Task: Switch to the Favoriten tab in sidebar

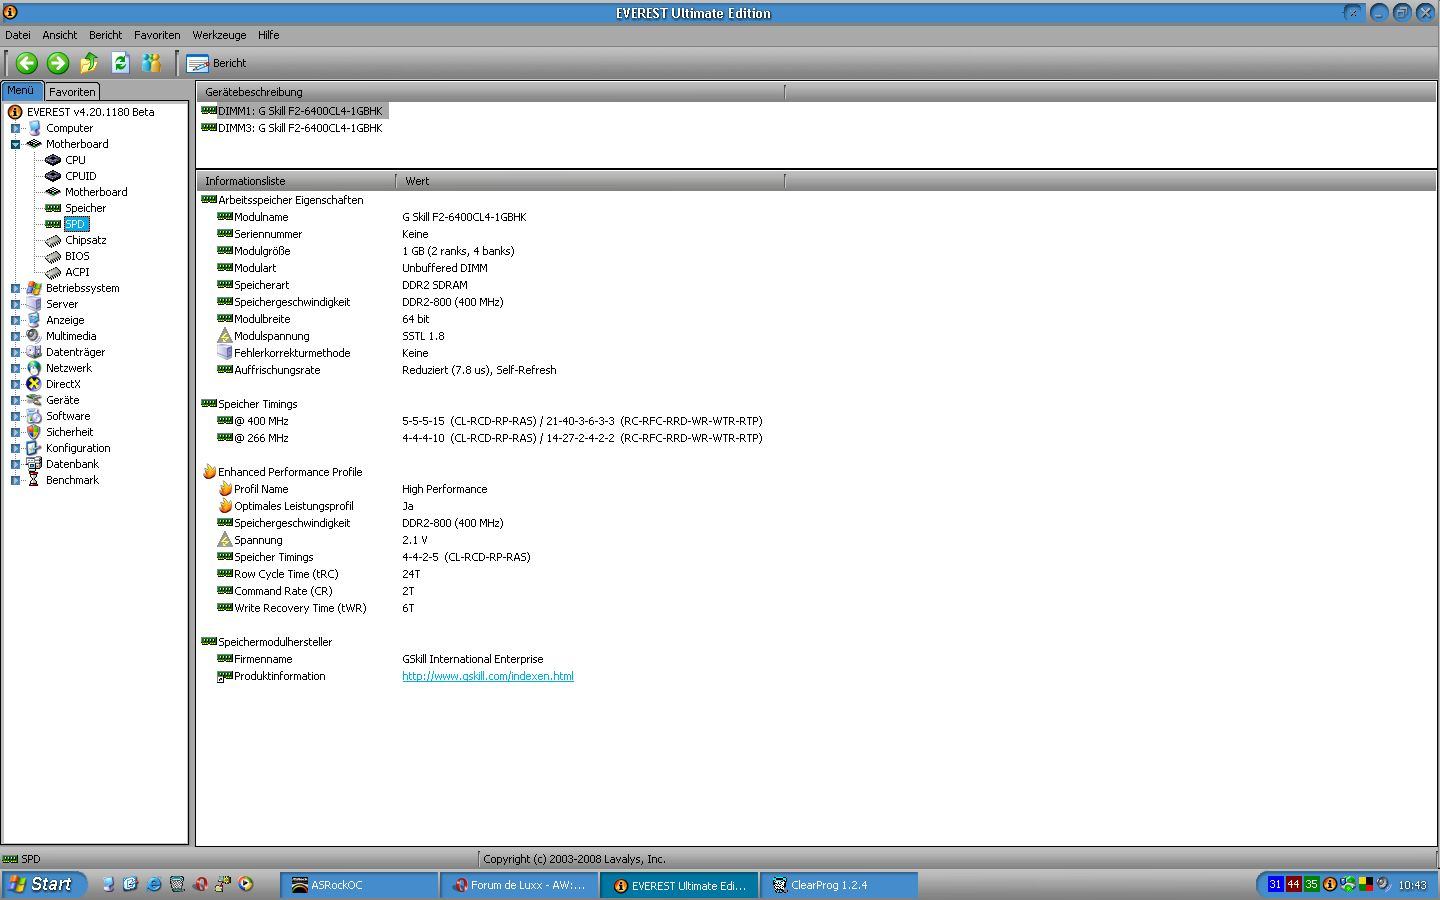Action: click(x=72, y=92)
